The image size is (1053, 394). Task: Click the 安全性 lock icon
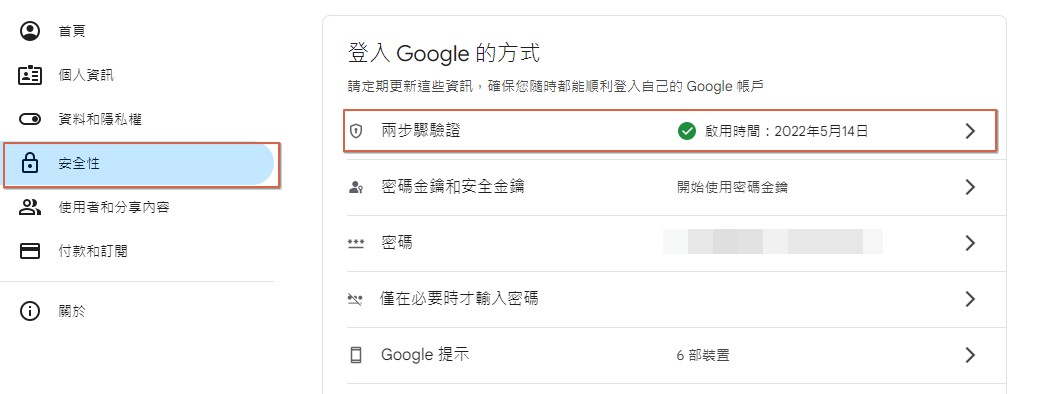pyautogui.click(x=30, y=163)
